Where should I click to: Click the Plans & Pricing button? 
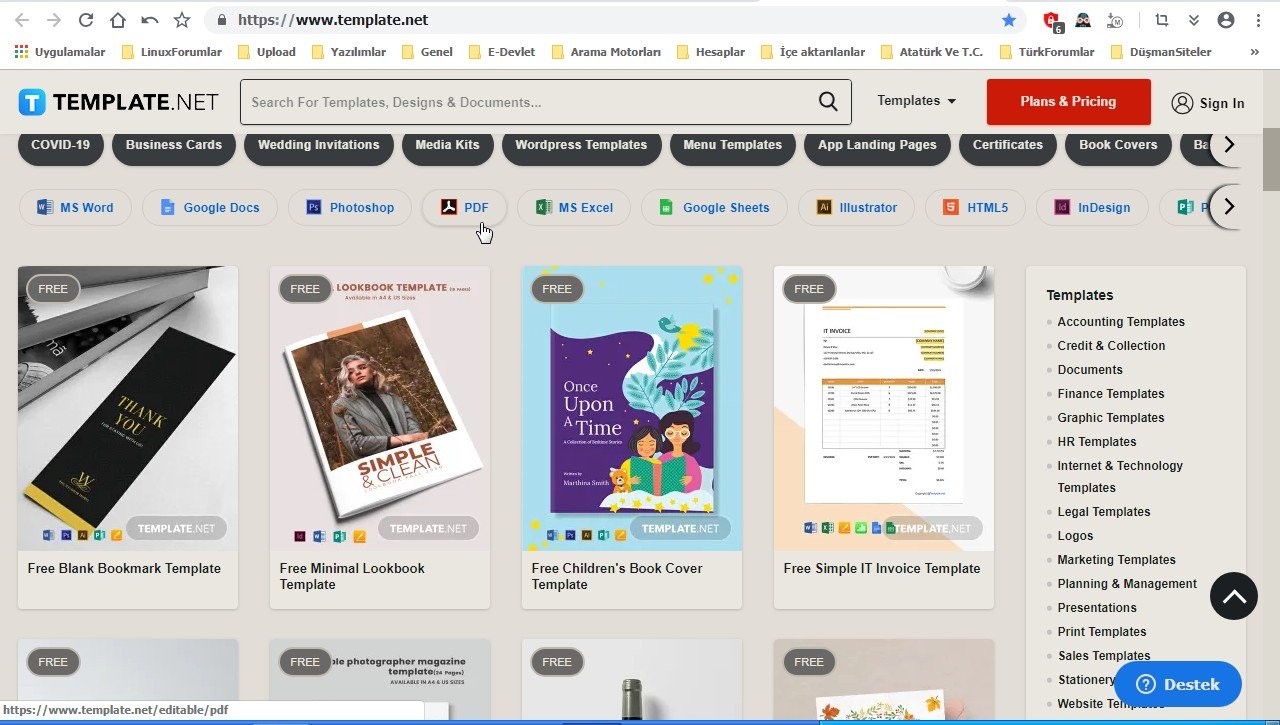pyautogui.click(x=1068, y=102)
